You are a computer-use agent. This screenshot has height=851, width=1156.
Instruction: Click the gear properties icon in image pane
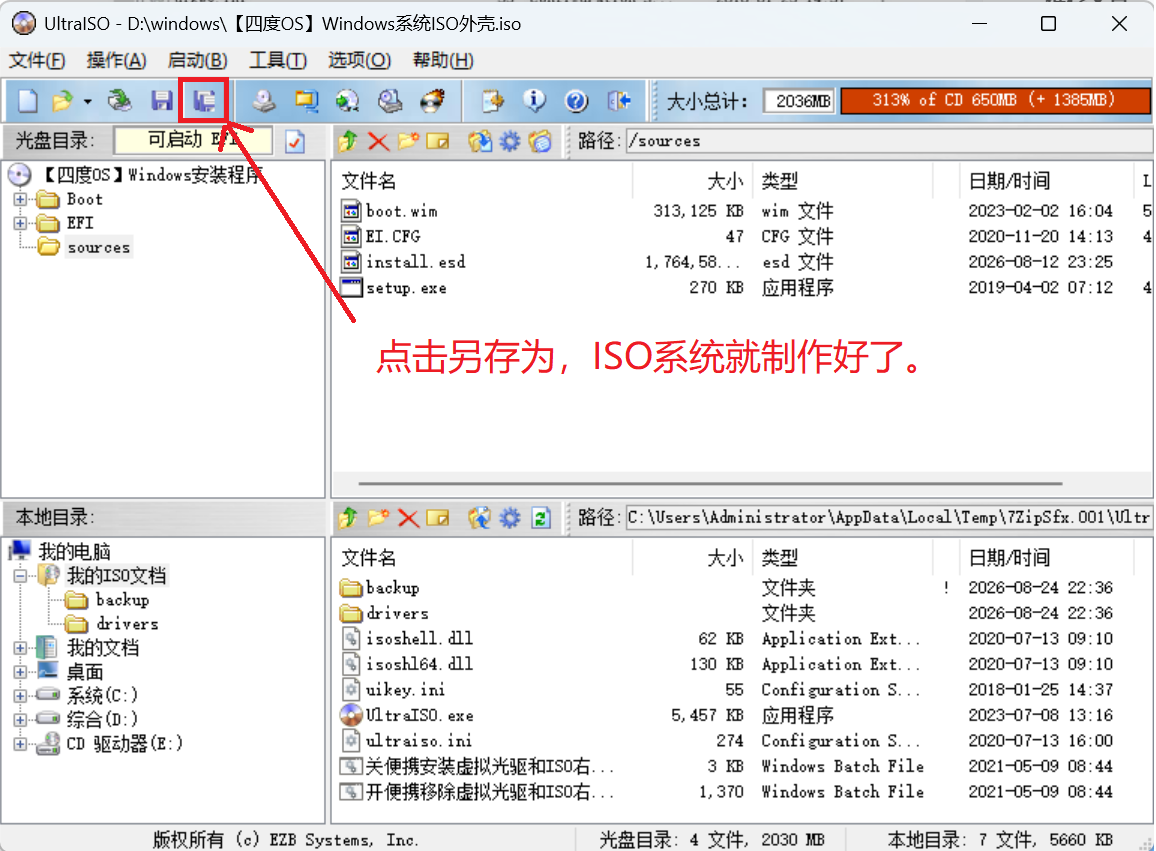click(510, 141)
